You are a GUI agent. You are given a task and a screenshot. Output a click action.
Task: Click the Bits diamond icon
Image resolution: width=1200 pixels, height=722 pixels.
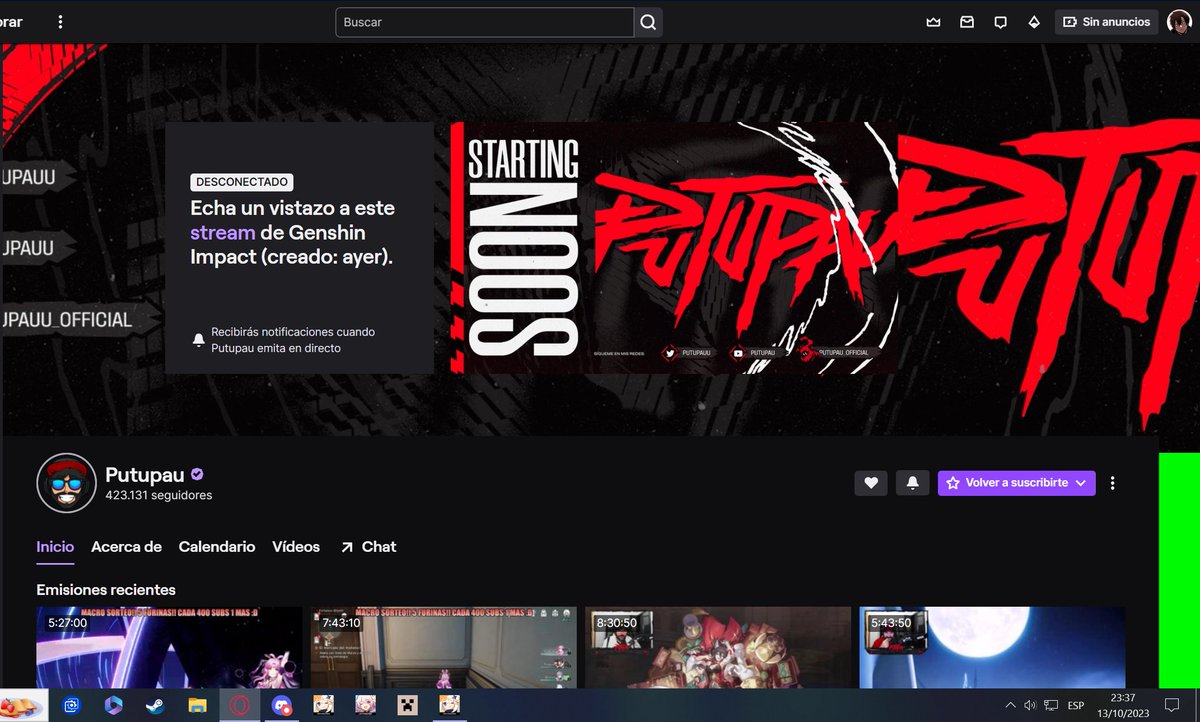coord(1033,22)
